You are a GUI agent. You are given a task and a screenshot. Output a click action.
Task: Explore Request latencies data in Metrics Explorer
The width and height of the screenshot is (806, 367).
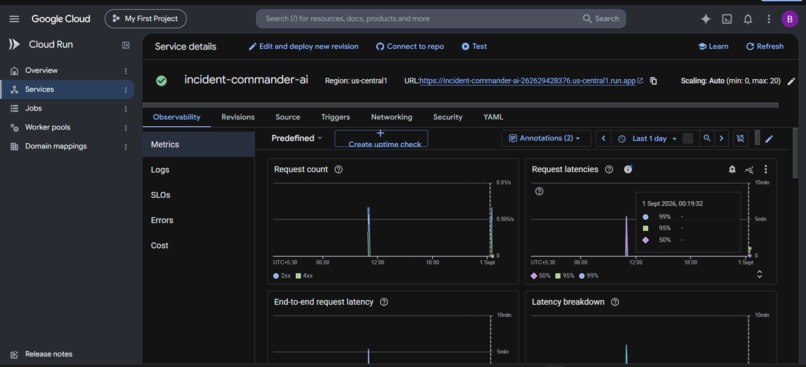point(749,170)
